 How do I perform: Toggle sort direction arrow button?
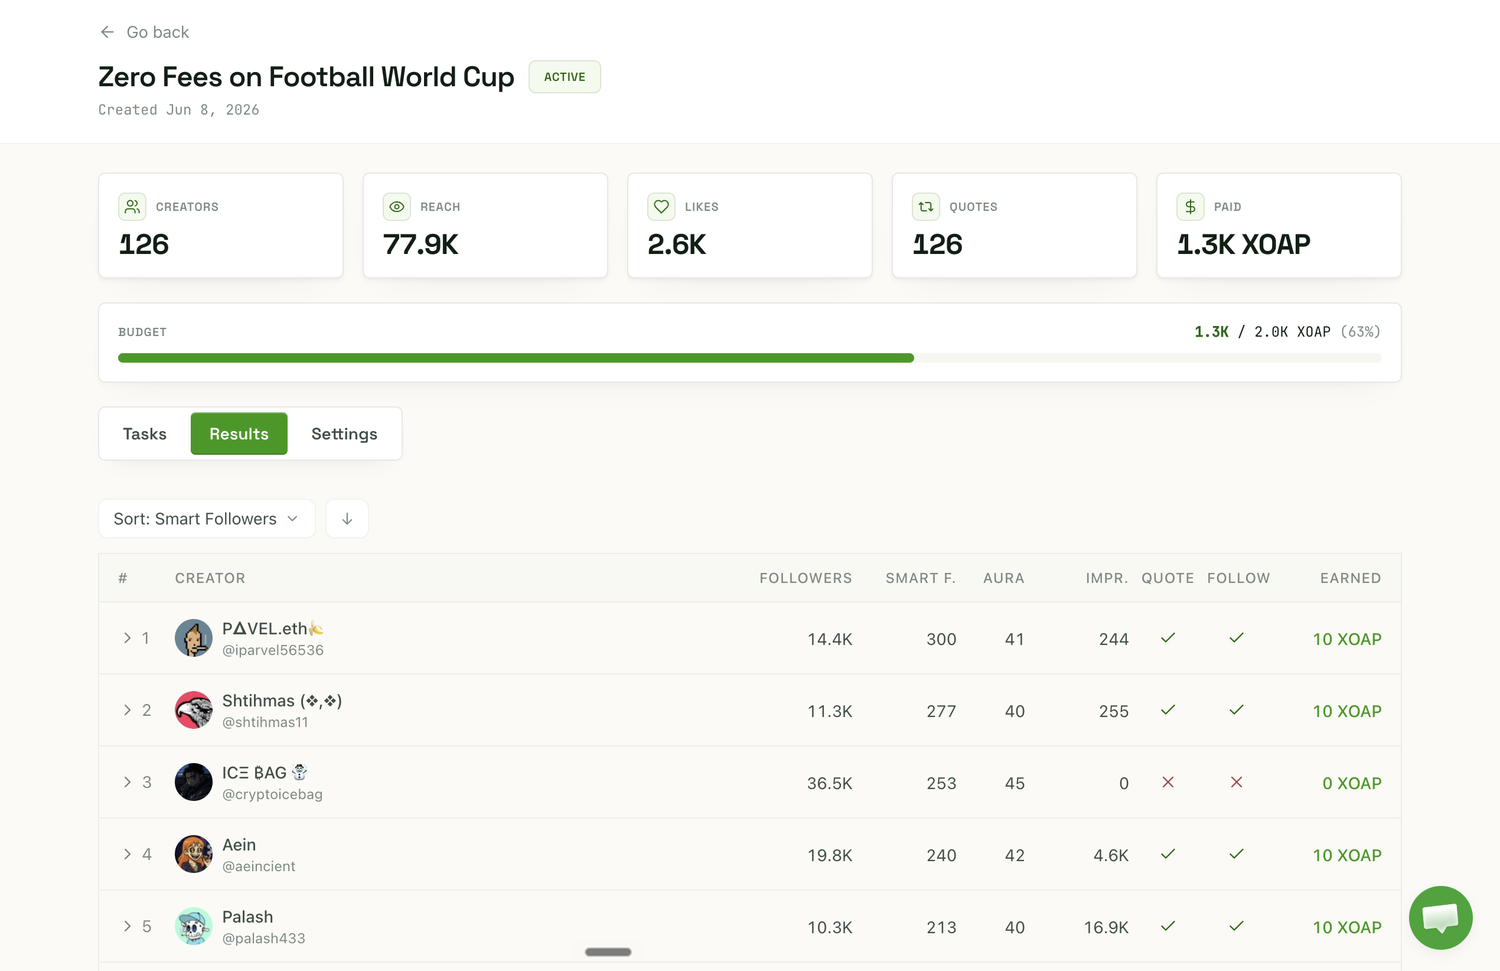347,519
